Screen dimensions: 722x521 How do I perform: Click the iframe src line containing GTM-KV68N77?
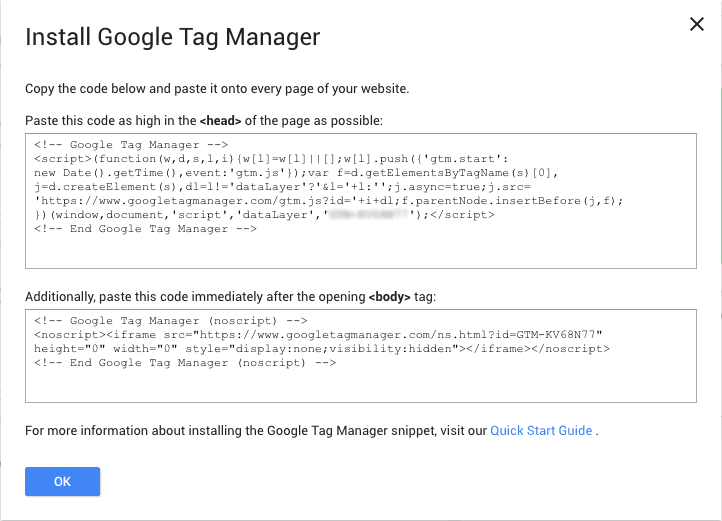click(318, 334)
